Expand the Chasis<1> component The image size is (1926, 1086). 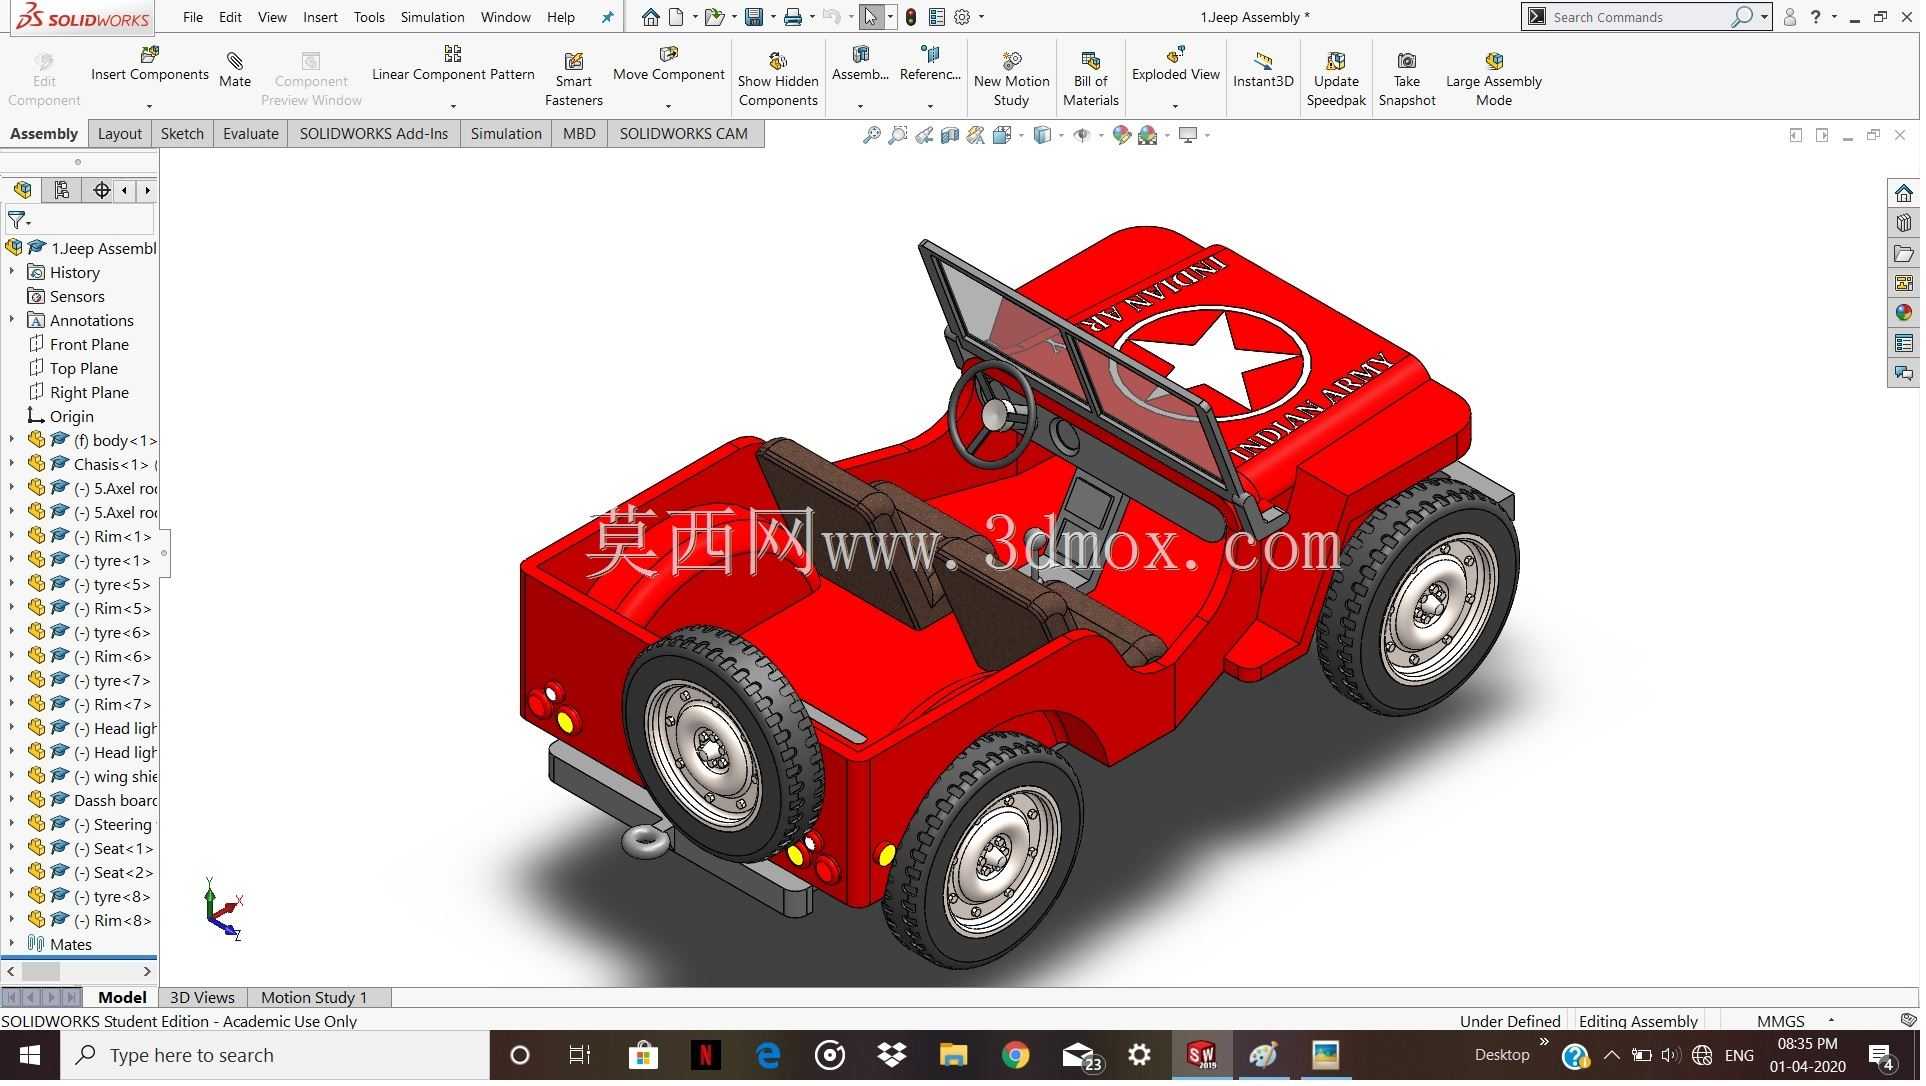(12, 464)
